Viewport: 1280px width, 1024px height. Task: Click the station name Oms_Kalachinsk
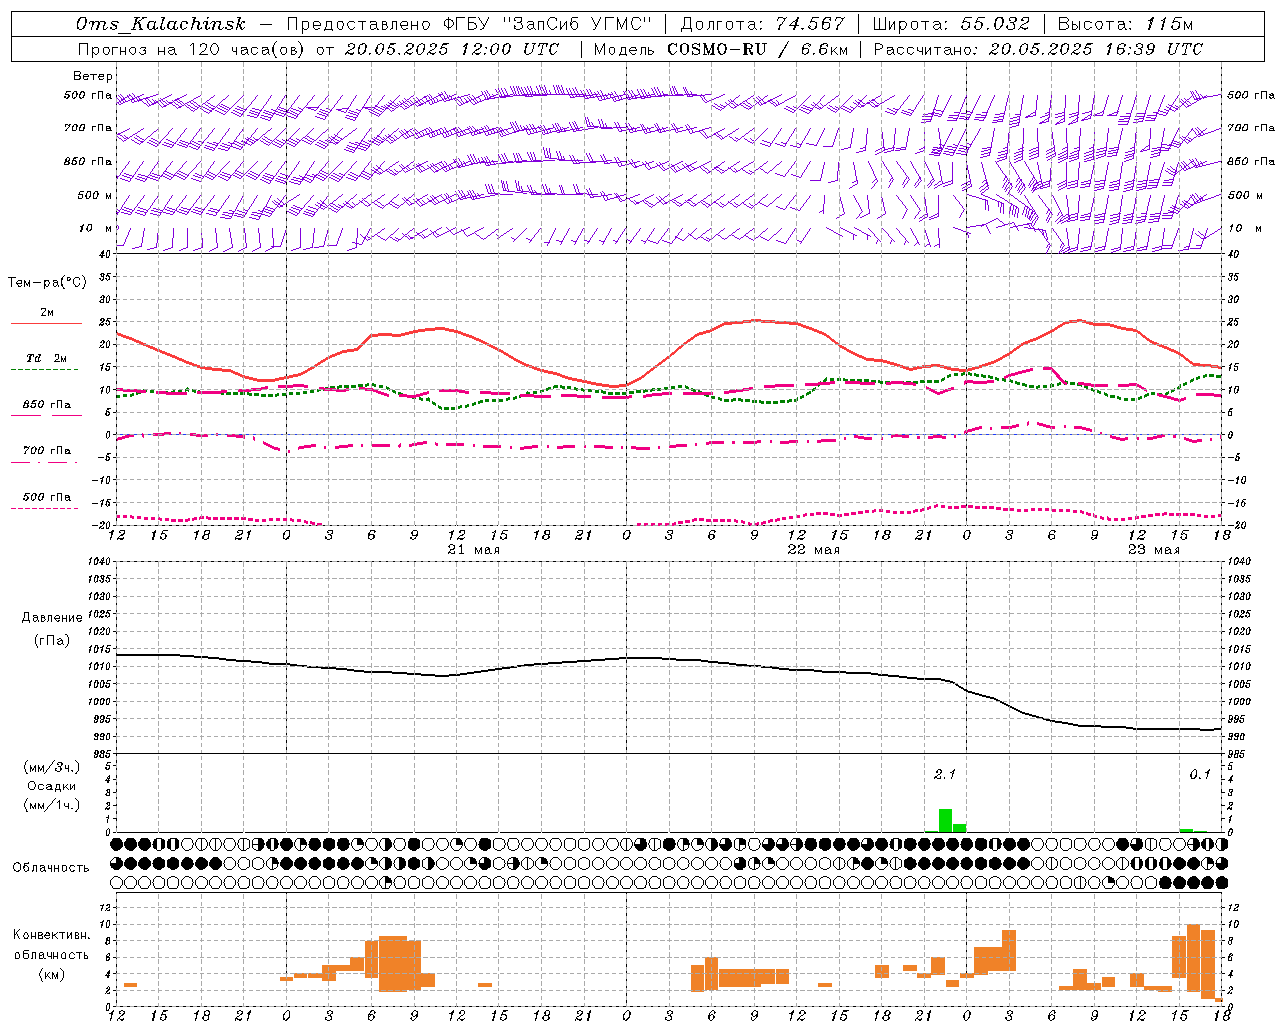click(x=160, y=24)
